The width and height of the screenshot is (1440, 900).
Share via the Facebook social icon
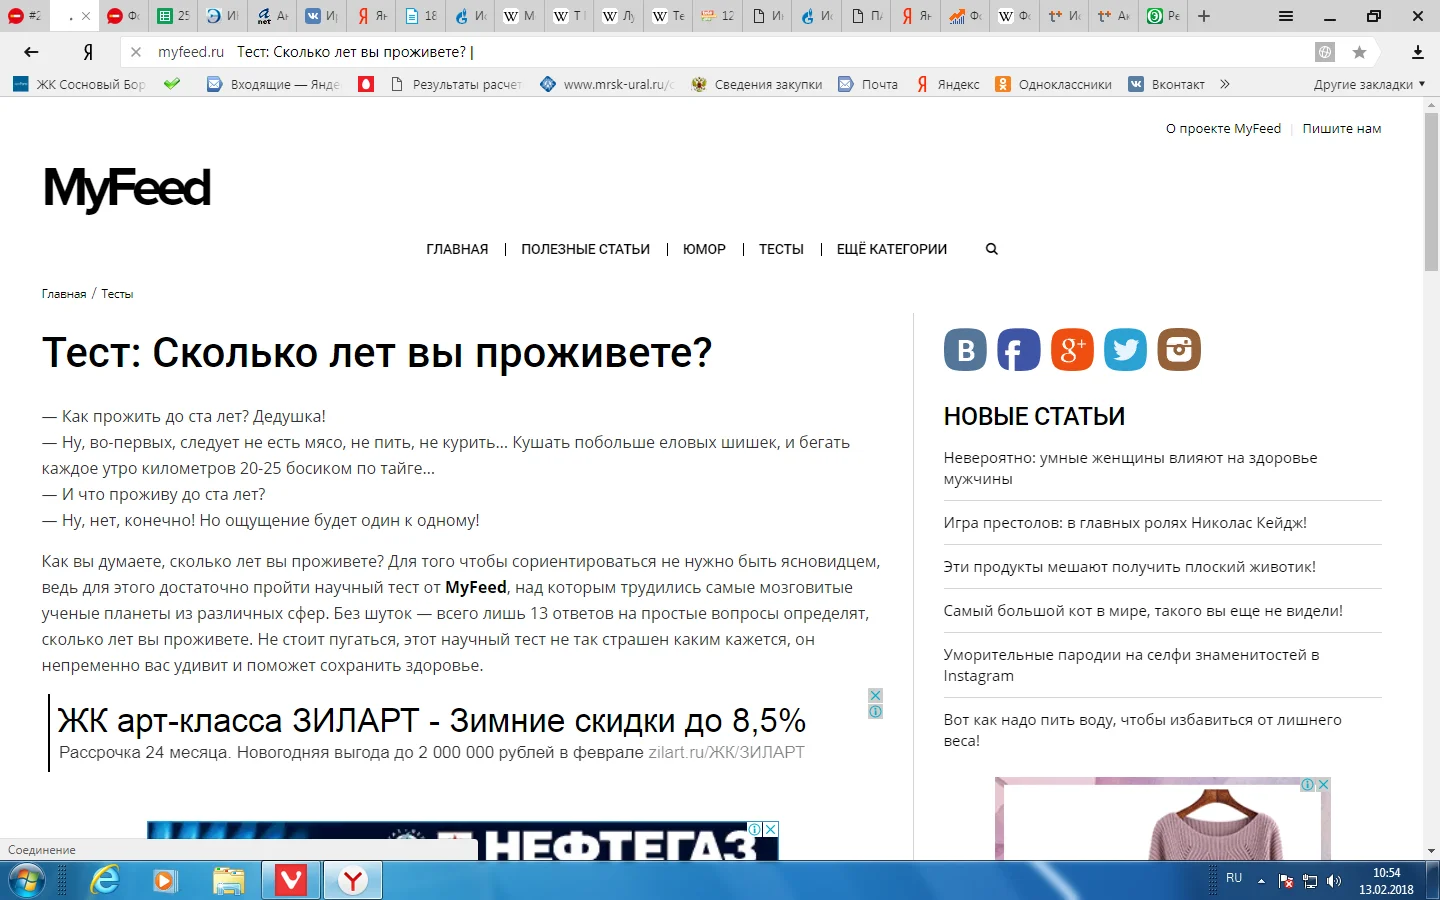click(x=1019, y=350)
